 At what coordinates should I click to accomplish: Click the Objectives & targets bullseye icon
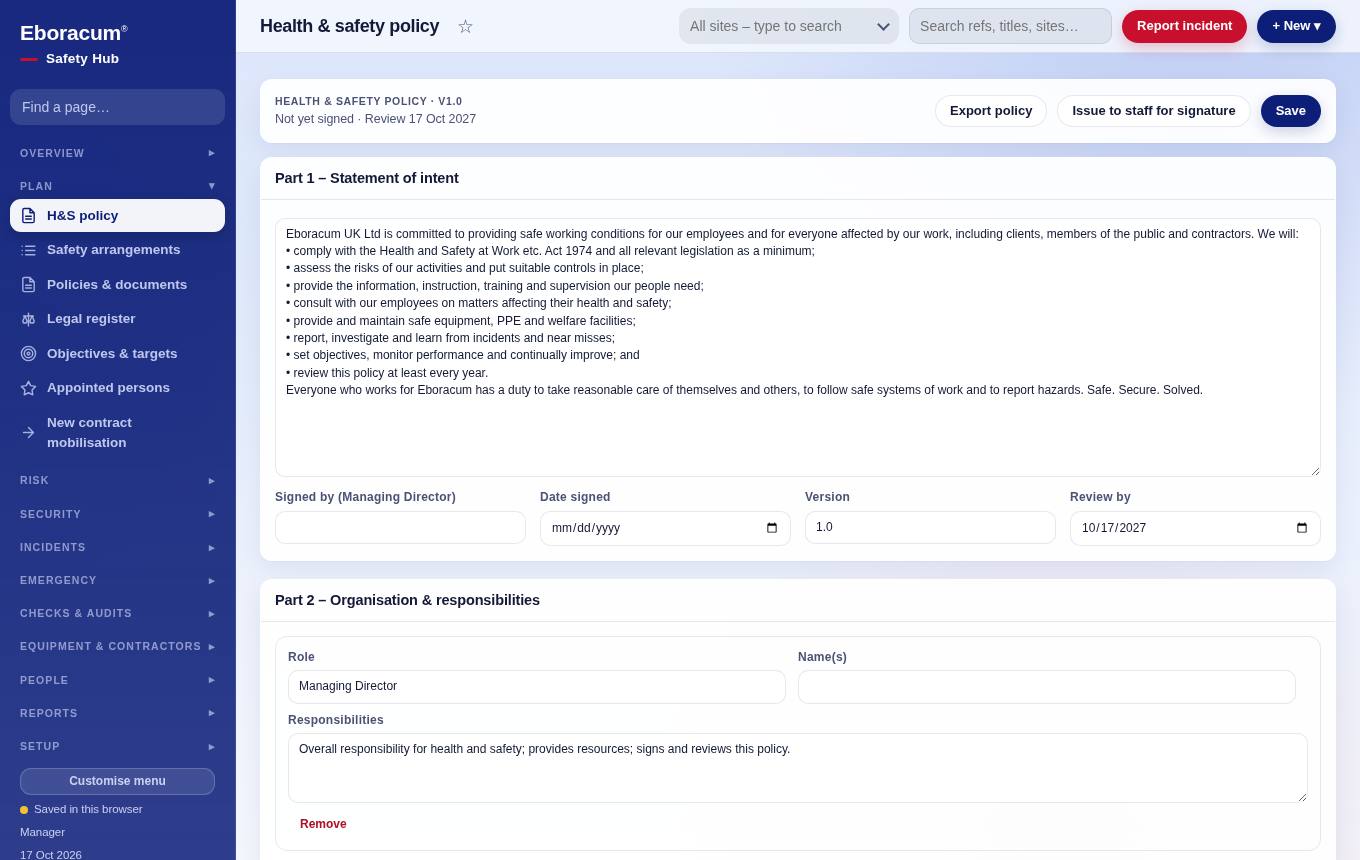coord(28,354)
